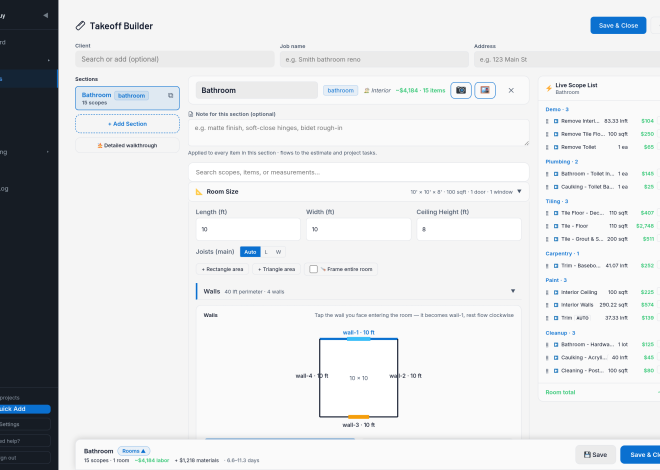Click Save button in bottom bar
The image size is (660, 470).
pyautogui.click(x=595, y=455)
